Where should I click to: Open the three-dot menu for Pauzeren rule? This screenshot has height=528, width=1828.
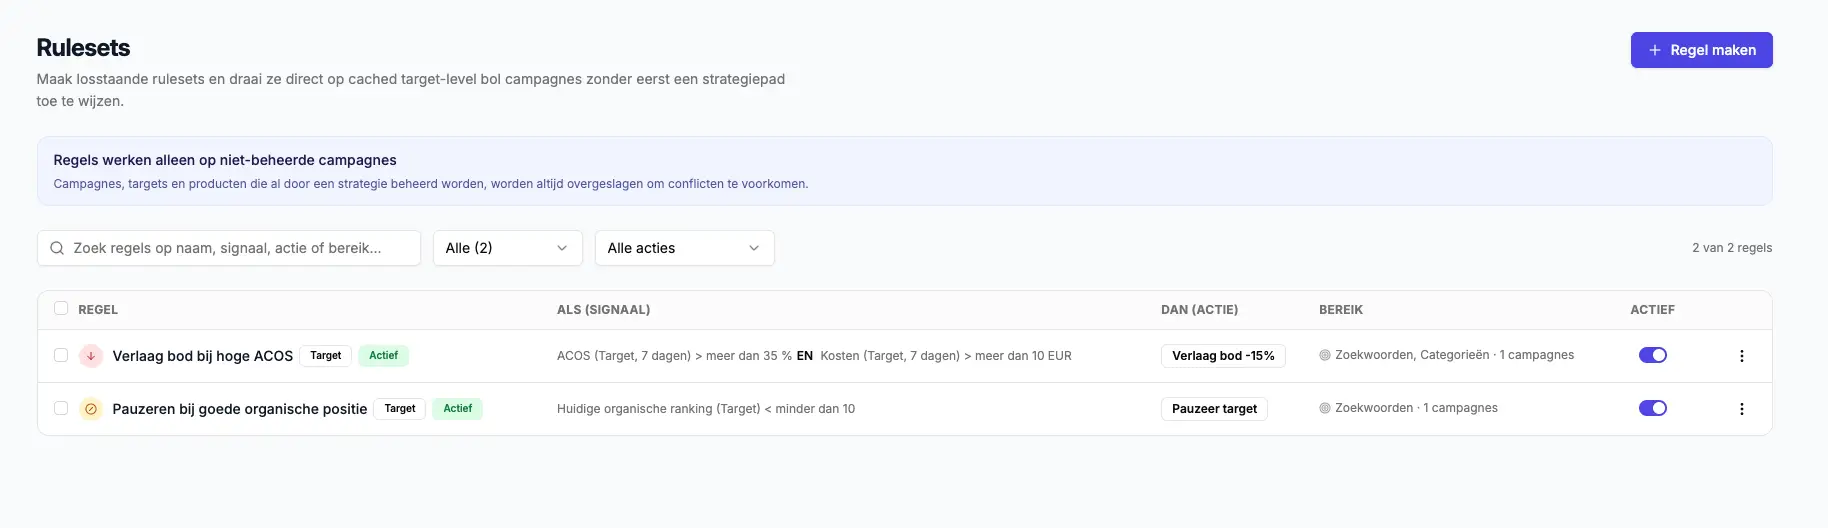coord(1741,409)
